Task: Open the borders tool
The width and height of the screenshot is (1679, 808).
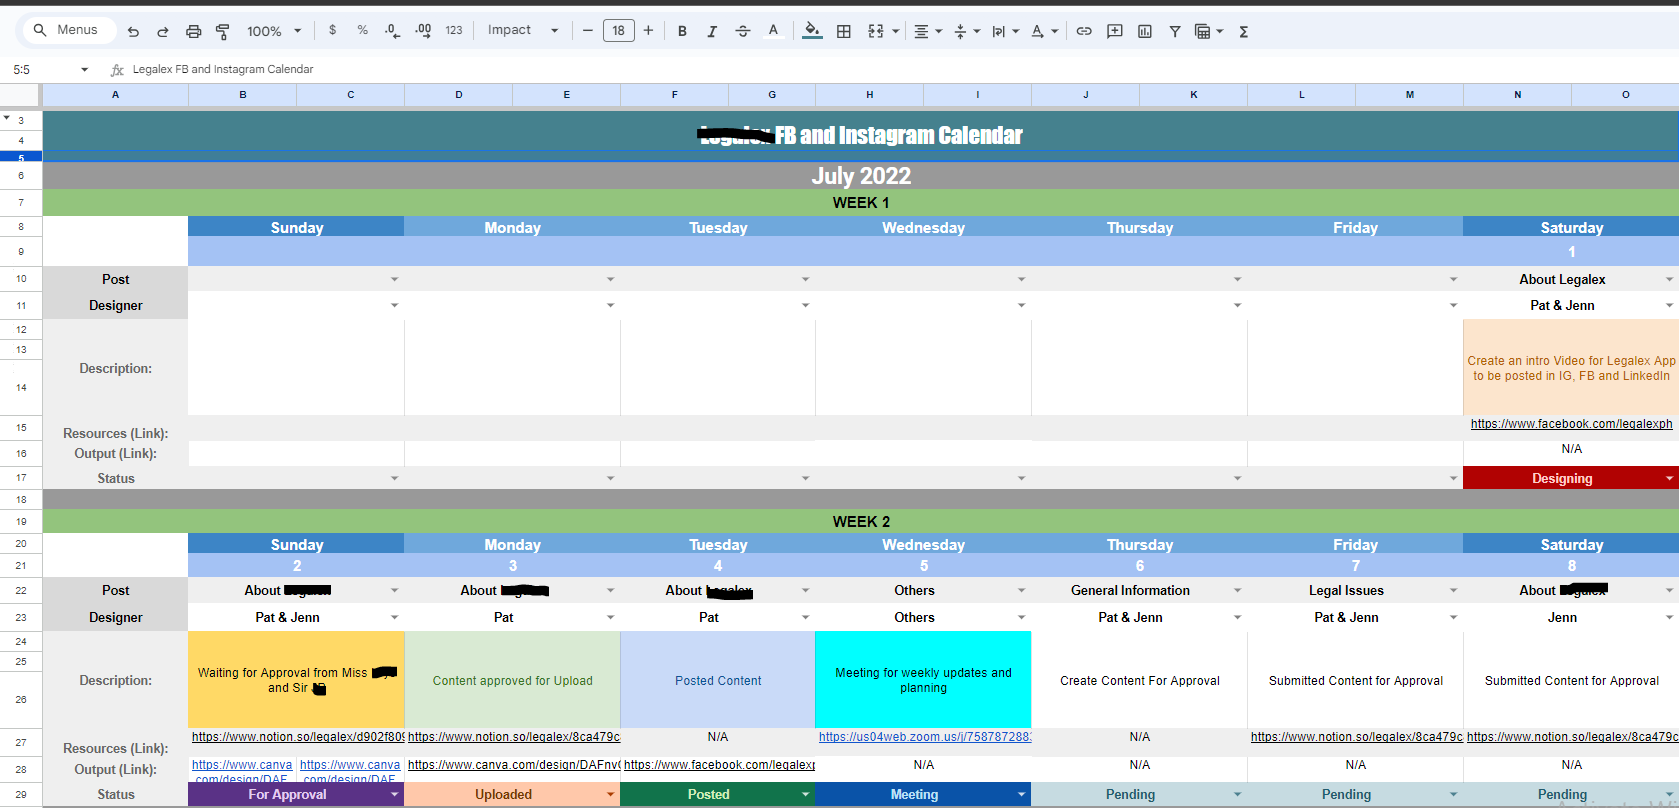Action: 844,31
